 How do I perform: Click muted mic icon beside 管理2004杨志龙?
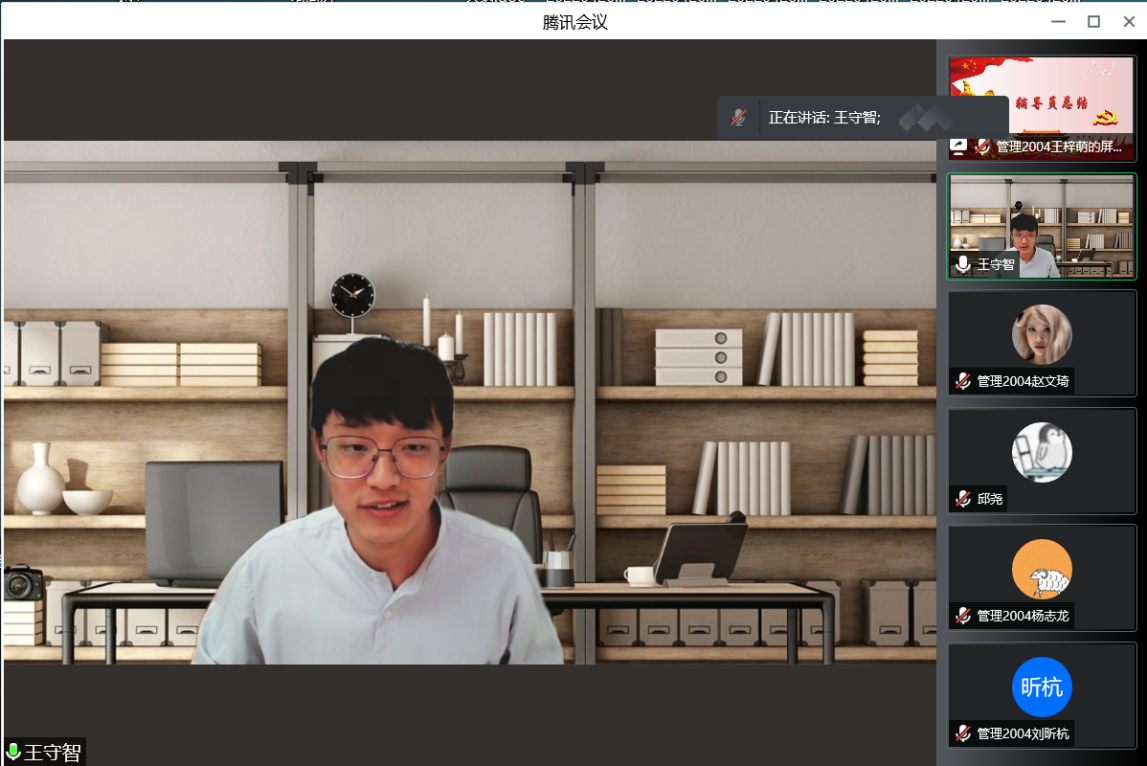pos(963,616)
